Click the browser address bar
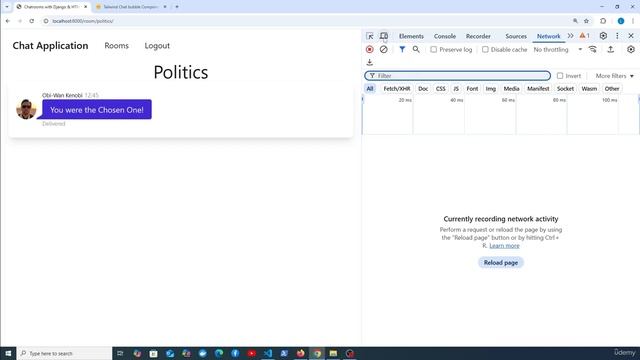This screenshot has width=640, height=360. coord(306,21)
